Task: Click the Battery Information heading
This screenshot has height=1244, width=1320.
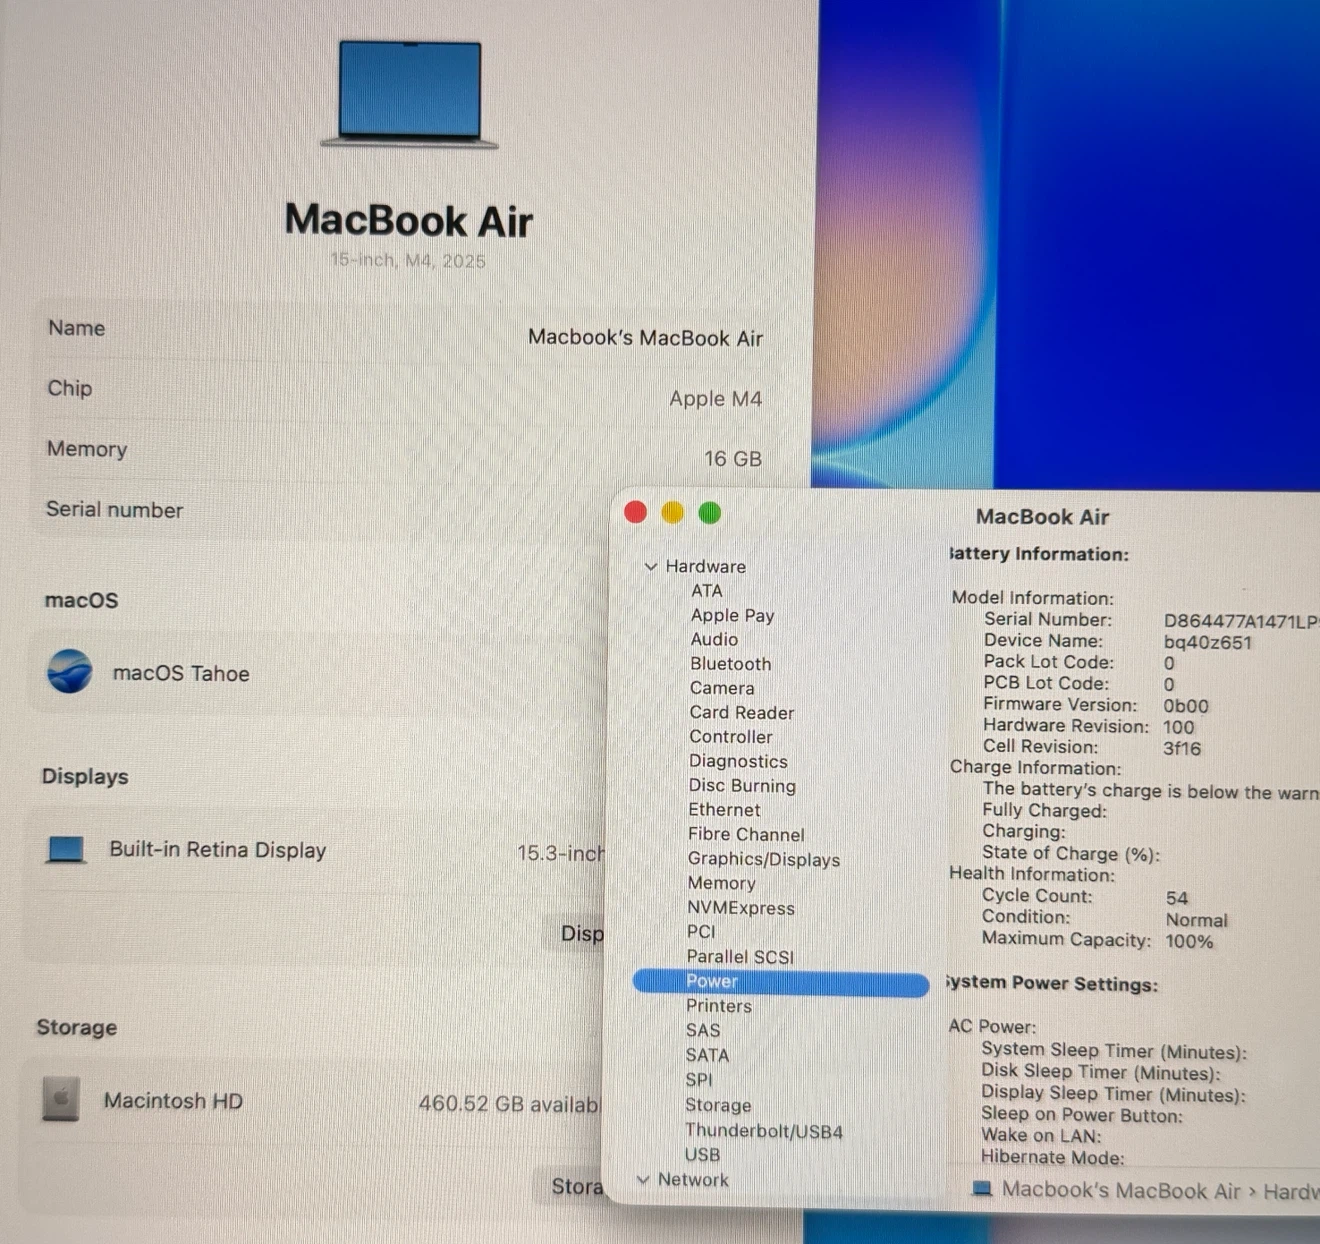Action: 1038,554
